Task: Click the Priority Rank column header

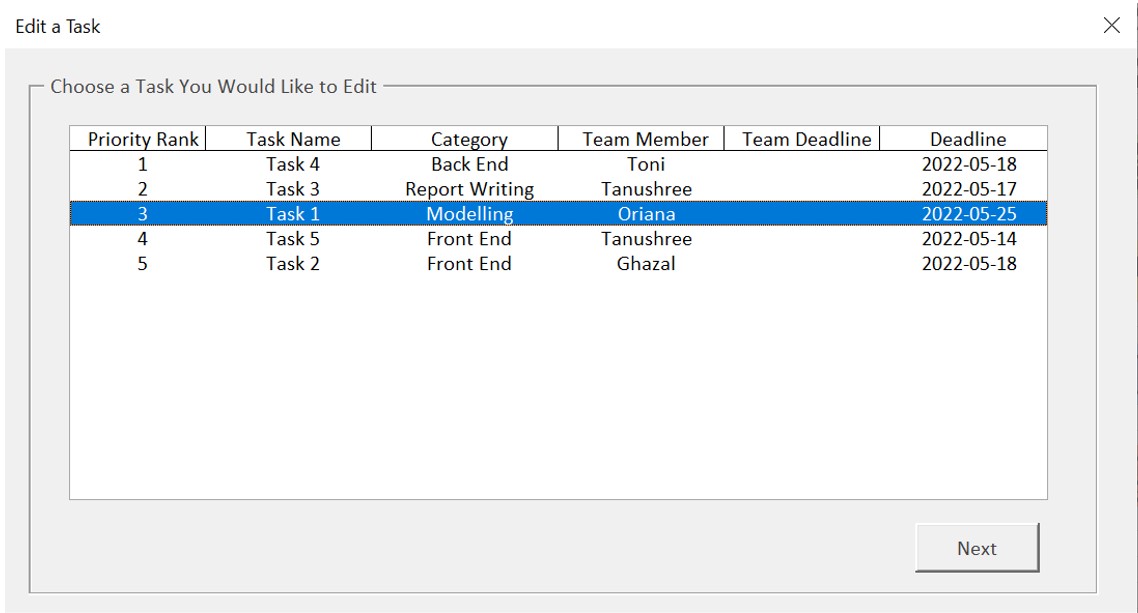Action: click(140, 138)
